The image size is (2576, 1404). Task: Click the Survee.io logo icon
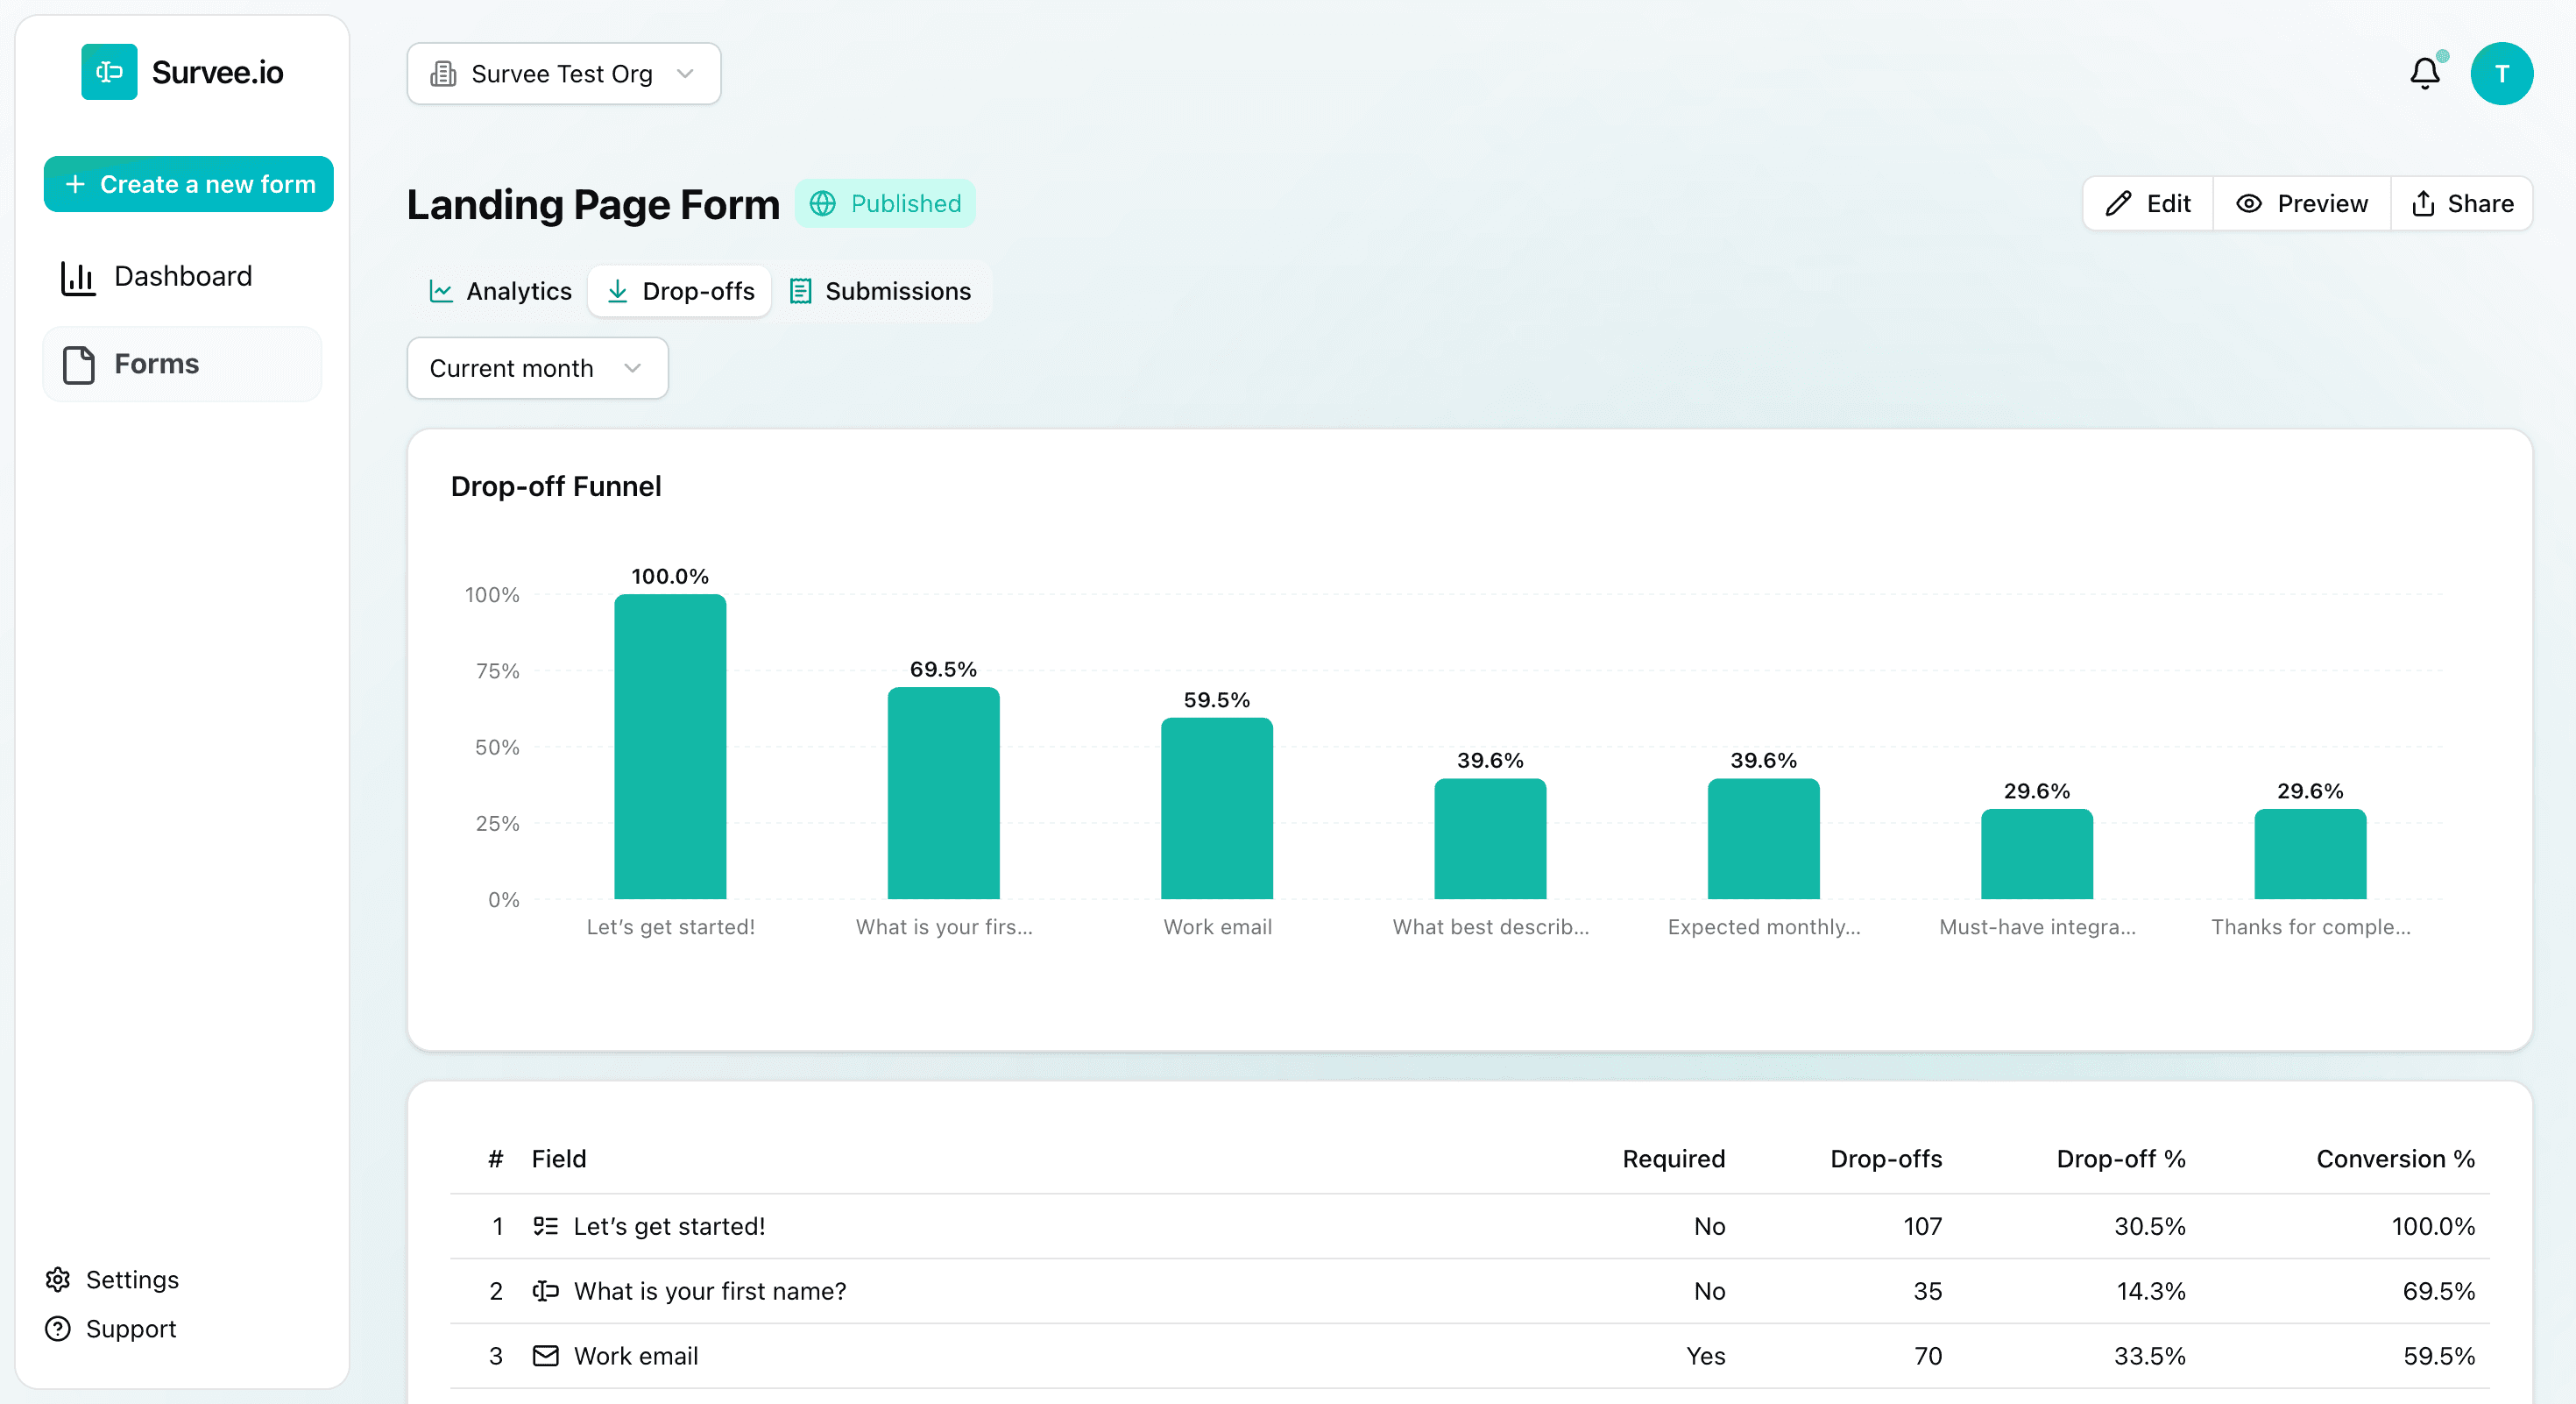point(109,72)
